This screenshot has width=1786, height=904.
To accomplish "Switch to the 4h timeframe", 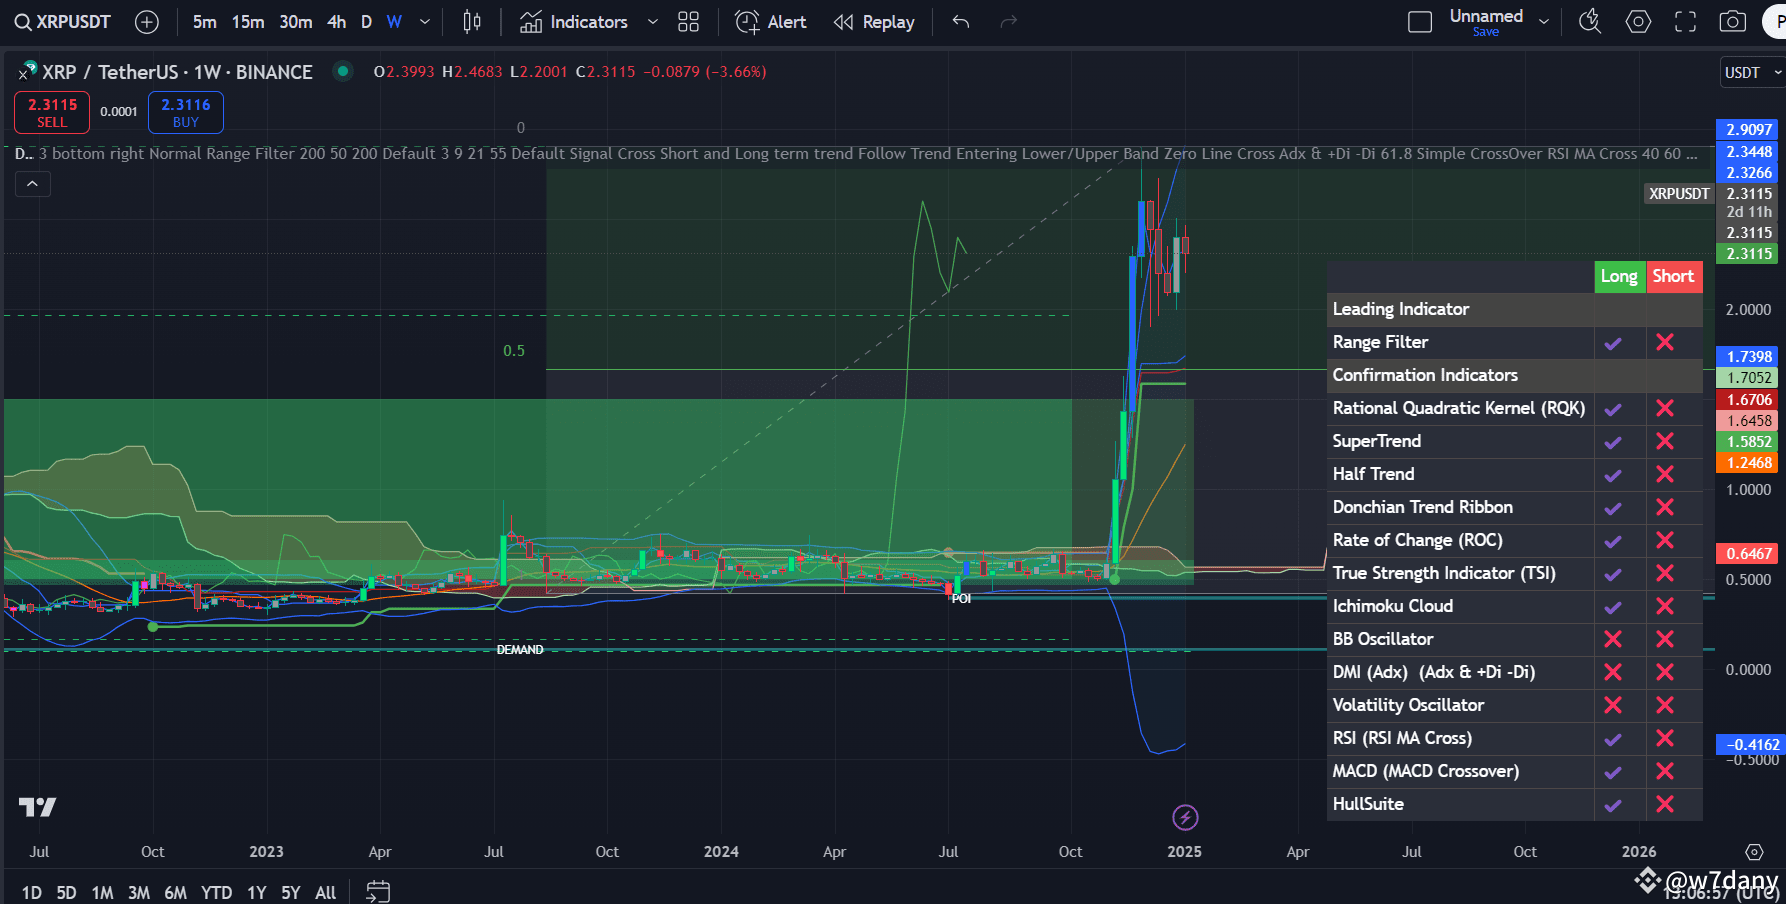I will coord(336,21).
